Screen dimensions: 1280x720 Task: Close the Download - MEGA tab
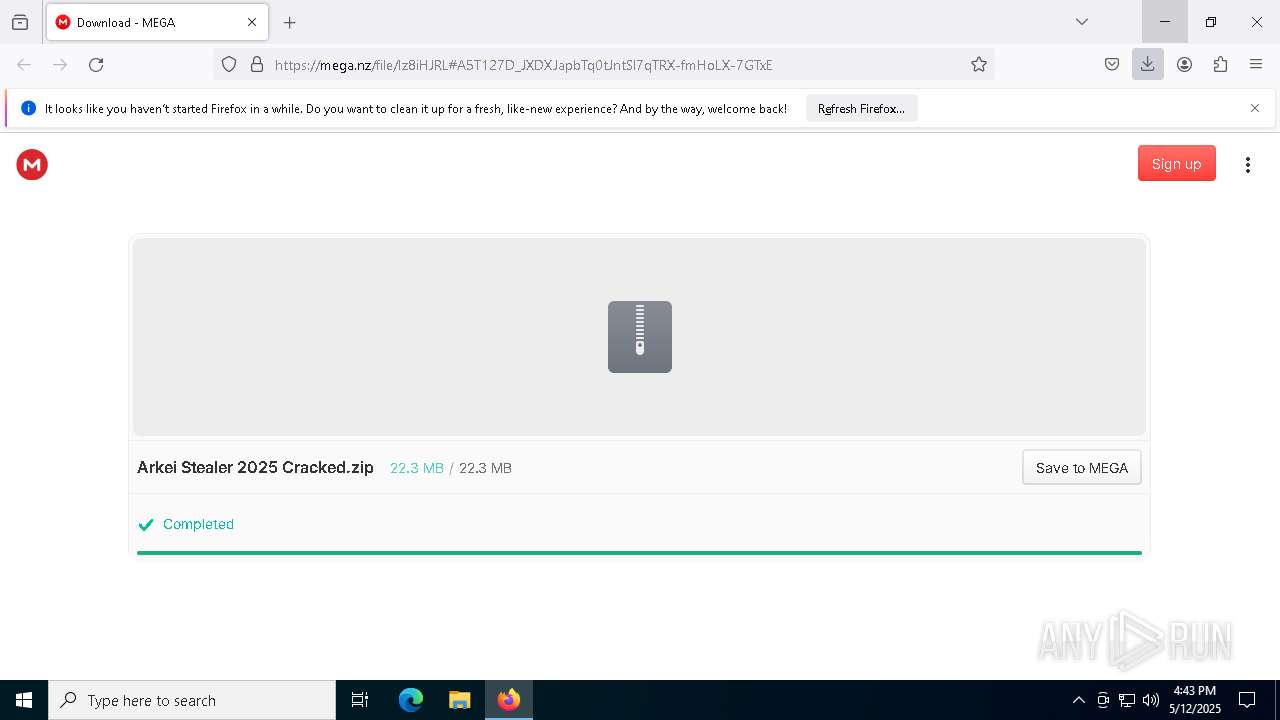pyautogui.click(x=252, y=22)
